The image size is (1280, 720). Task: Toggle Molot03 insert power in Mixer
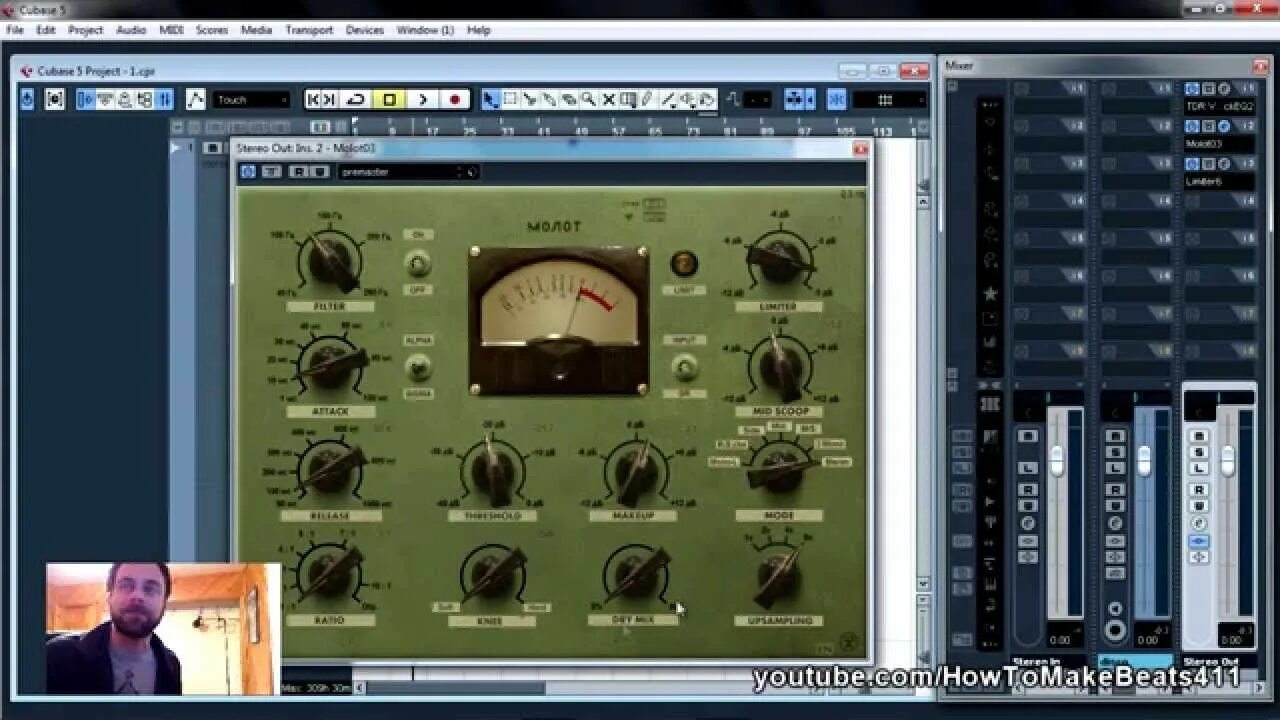pos(1192,127)
